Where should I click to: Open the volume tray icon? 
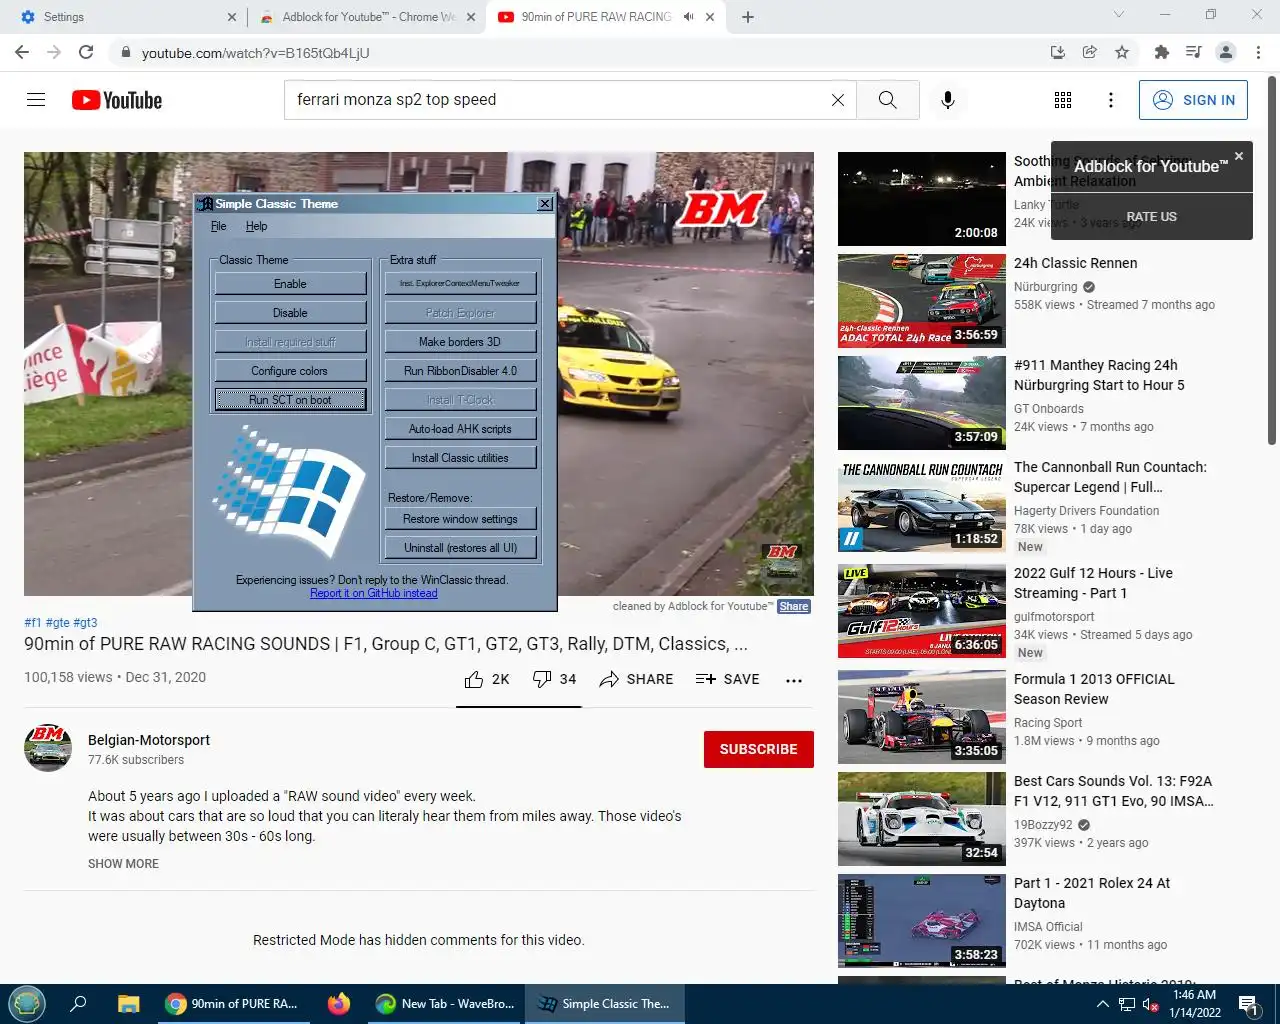tap(1151, 1005)
